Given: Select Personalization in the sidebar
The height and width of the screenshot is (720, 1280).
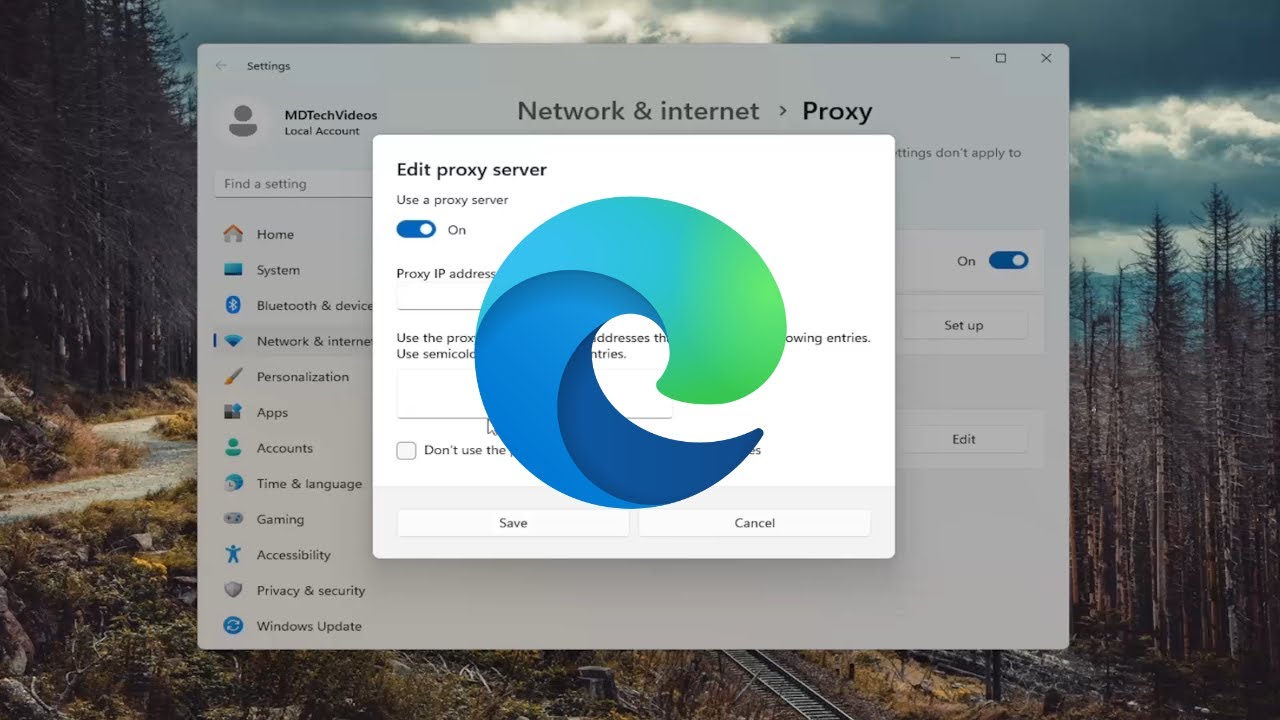Looking at the screenshot, I should tap(303, 377).
